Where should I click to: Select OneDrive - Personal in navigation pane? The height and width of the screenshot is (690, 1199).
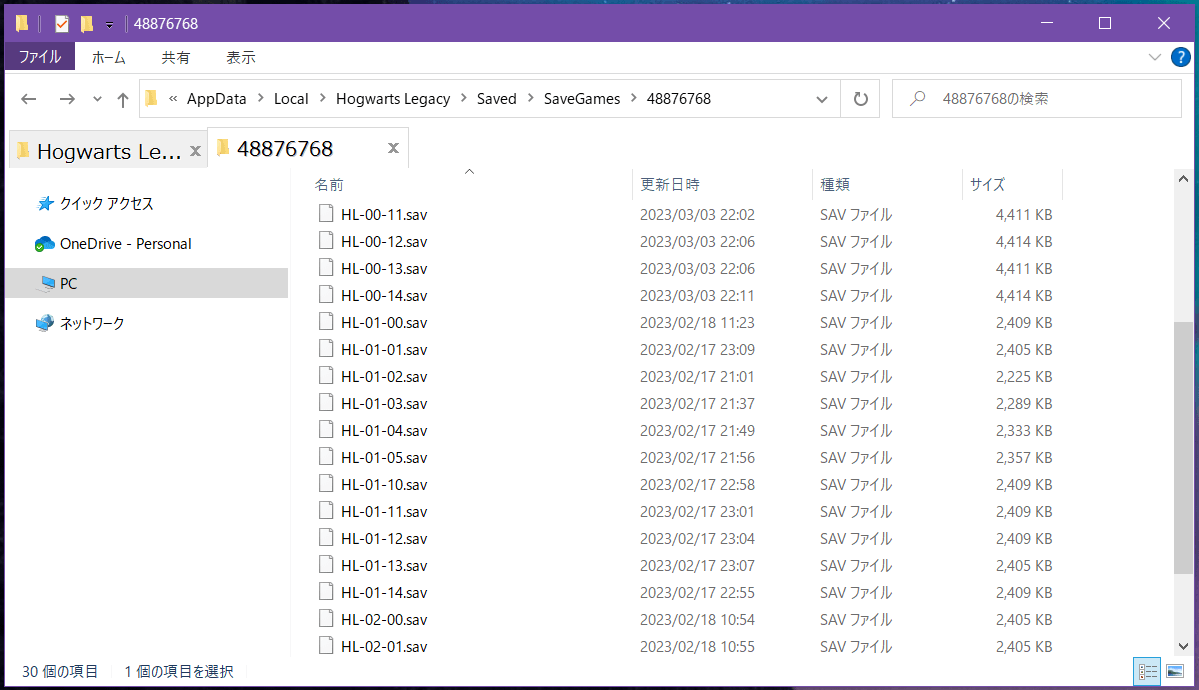click(125, 244)
